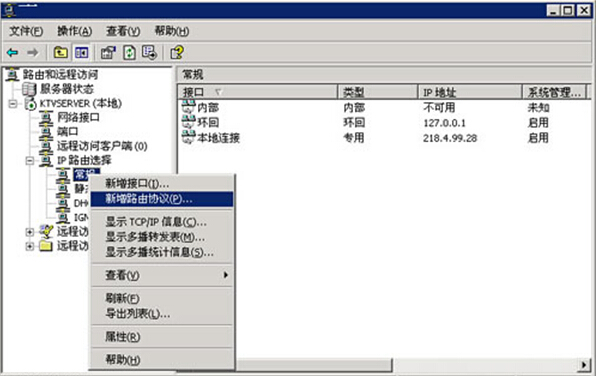Go up one level with folder icon
This screenshot has width=610, height=376.
(60, 52)
